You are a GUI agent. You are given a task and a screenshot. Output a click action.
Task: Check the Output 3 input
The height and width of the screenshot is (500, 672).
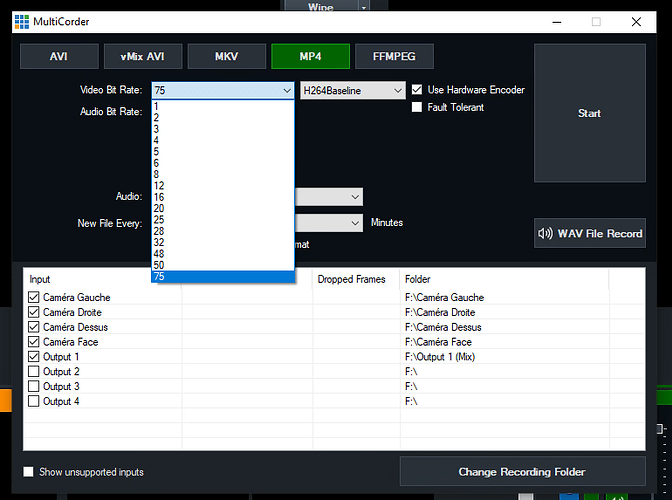tap(33, 386)
